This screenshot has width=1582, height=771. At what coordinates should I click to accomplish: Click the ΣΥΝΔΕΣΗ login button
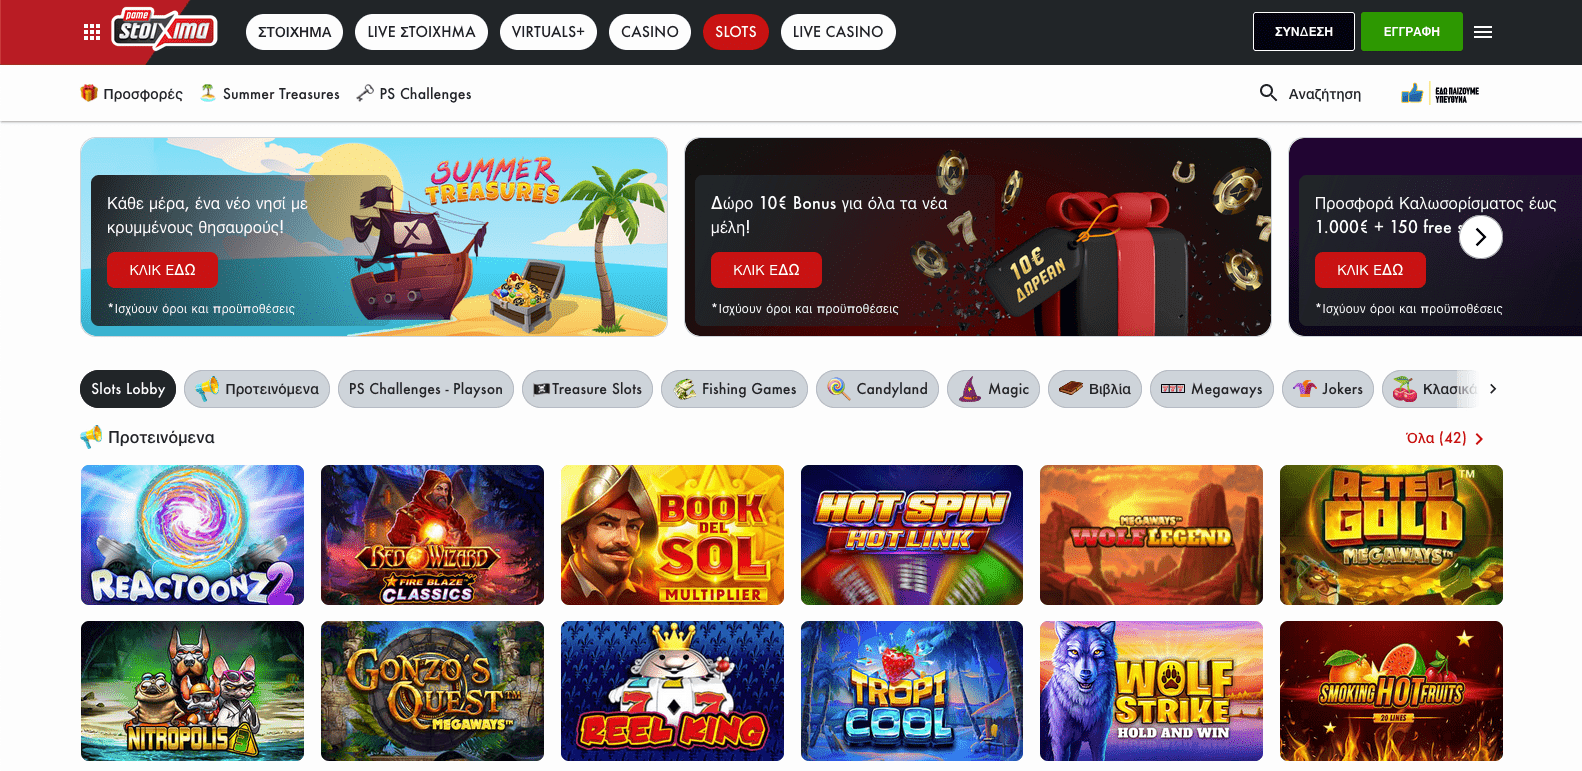(x=1304, y=32)
